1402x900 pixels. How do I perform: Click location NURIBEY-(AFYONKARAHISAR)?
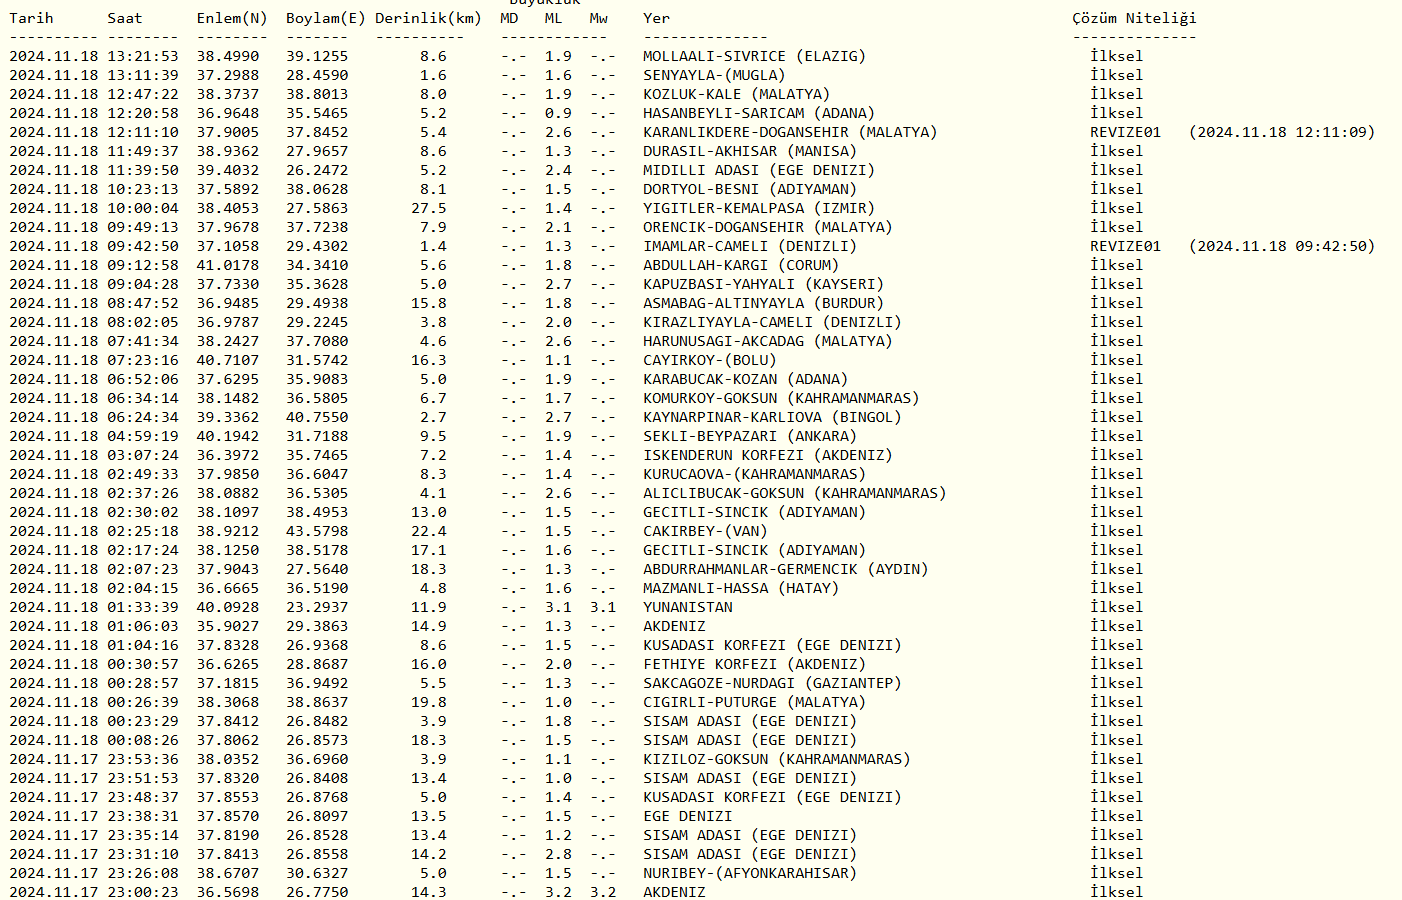(750, 873)
